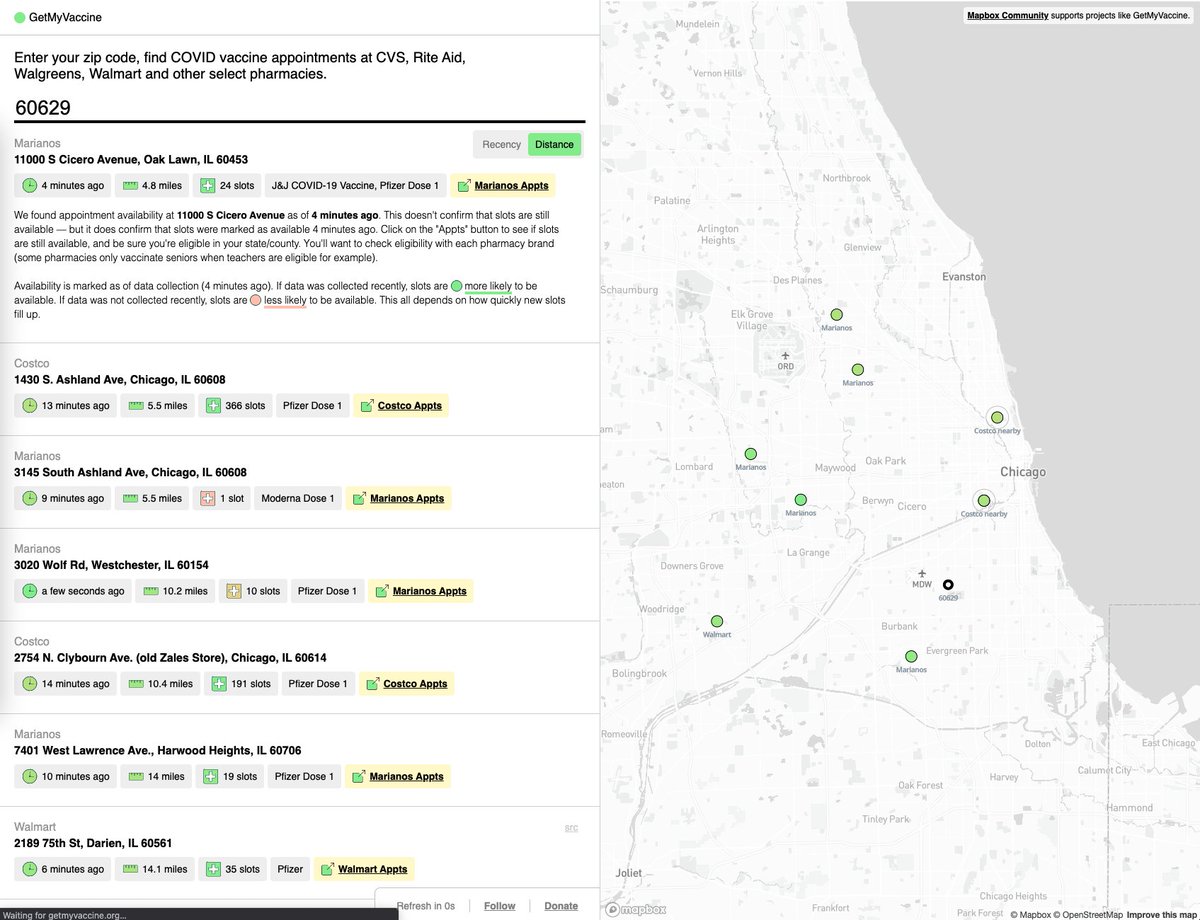The width and height of the screenshot is (1200, 920).
Task: Sort results by Recency
Action: tap(501, 144)
